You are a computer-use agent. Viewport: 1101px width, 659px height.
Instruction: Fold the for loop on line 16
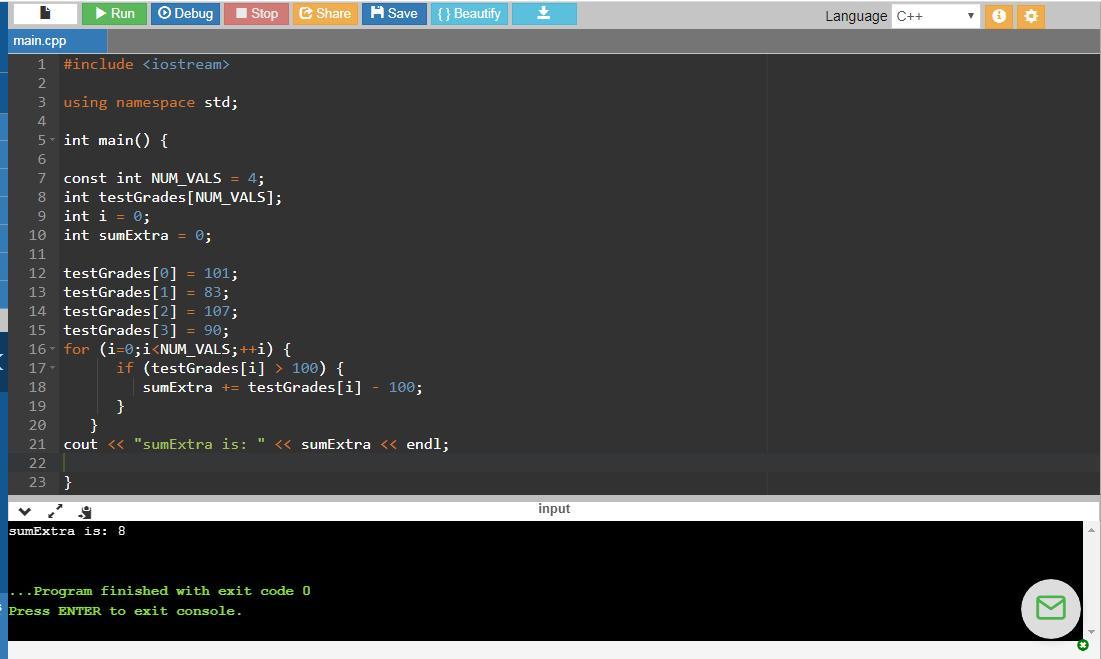pos(52,350)
